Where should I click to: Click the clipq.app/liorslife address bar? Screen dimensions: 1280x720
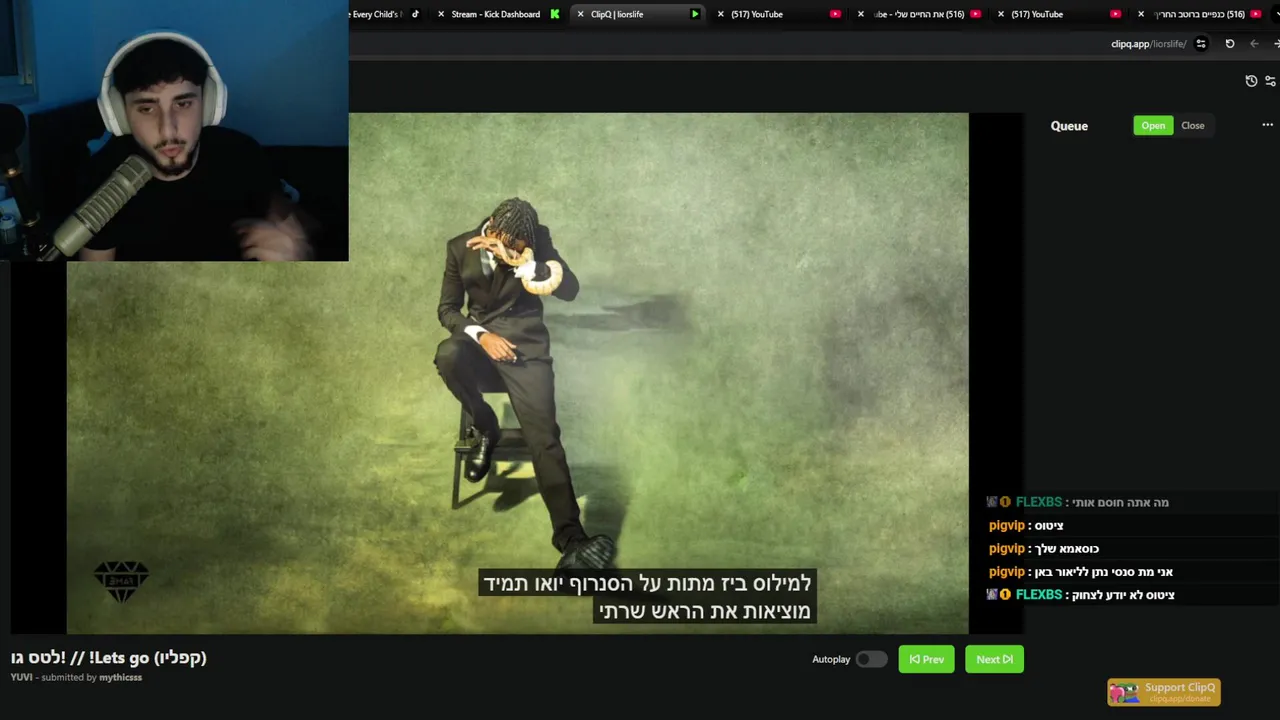1148,44
